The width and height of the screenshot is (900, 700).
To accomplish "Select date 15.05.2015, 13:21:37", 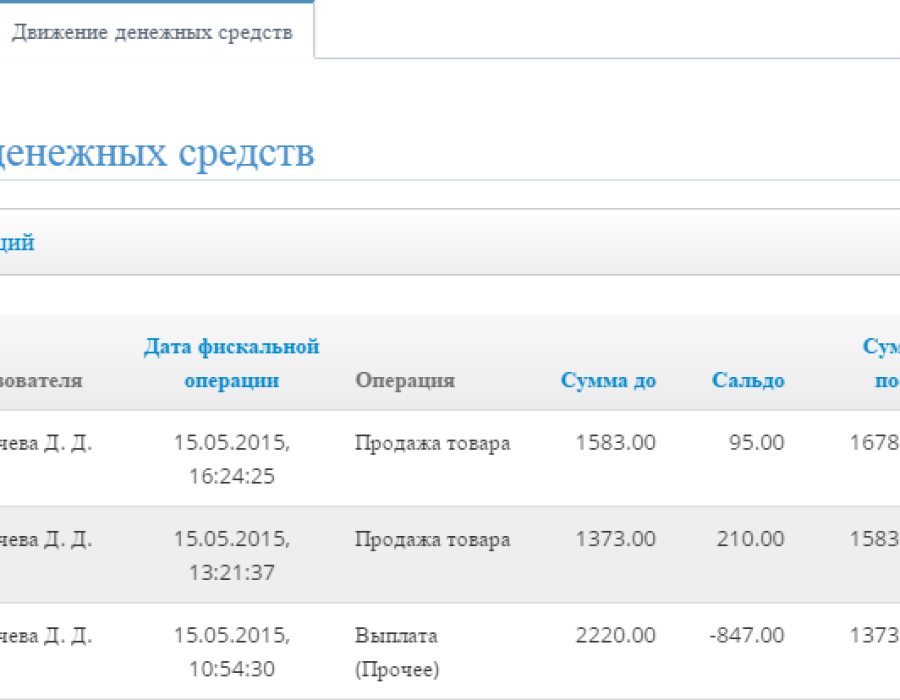I will click(232, 555).
